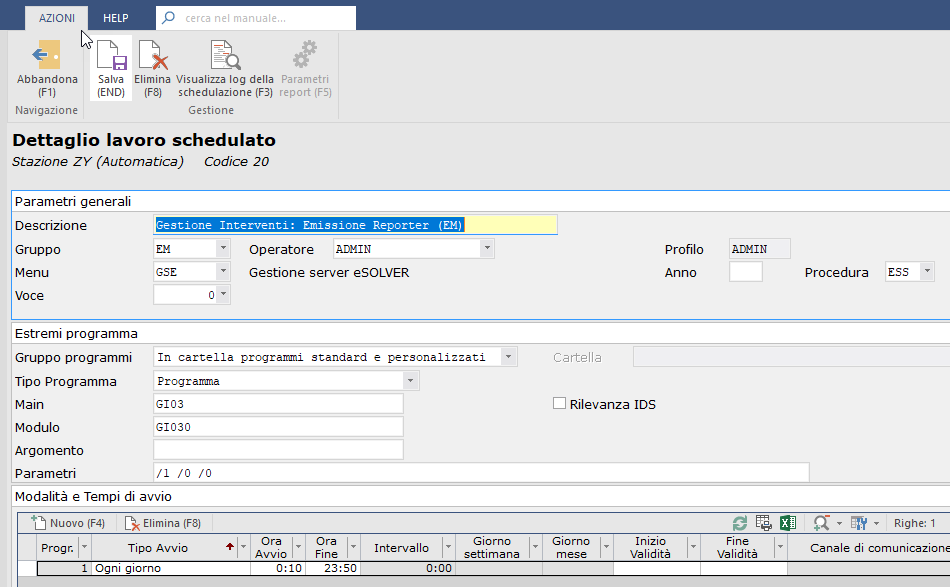Export the grid to Excel
The height and width of the screenshot is (587, 950).
click(787, 523)
